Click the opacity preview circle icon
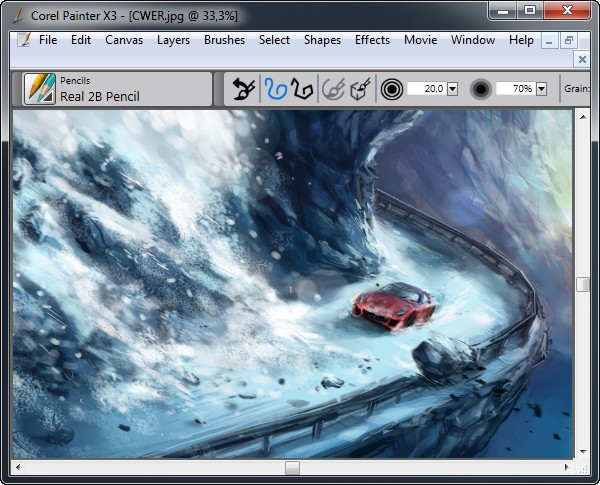 [481, 89]
